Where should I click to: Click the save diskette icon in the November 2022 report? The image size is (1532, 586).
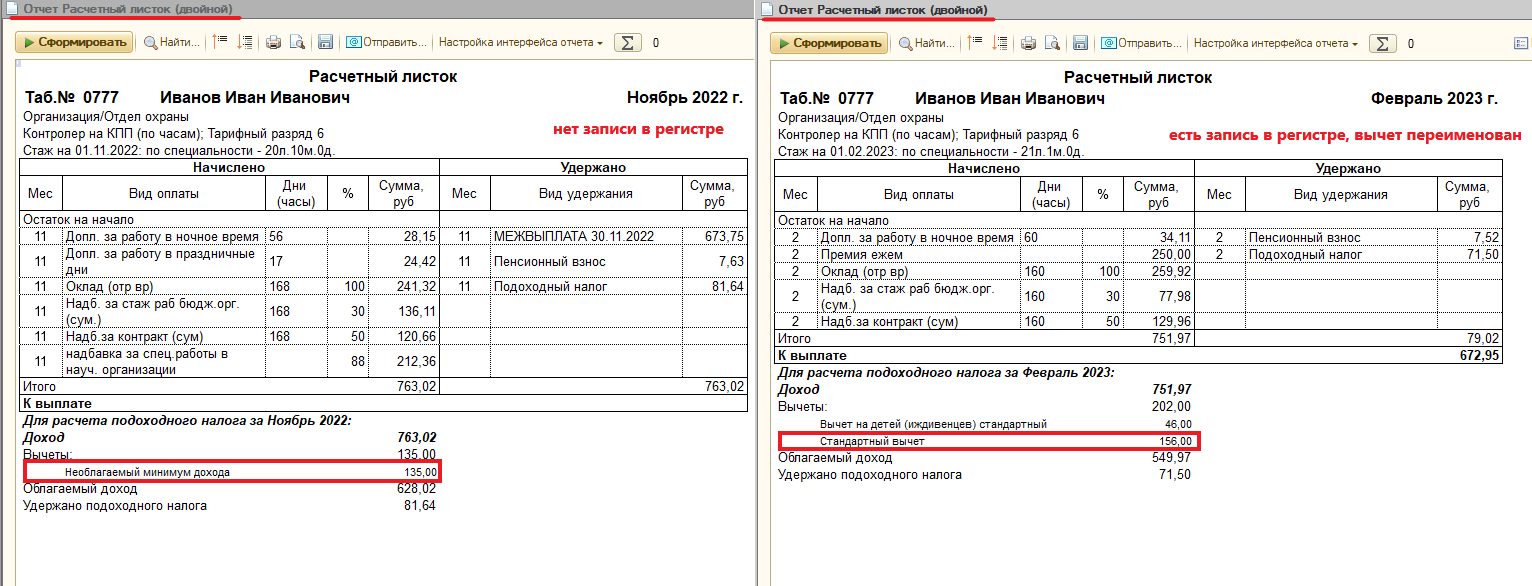pyautogui.click(x=325, y=43)
